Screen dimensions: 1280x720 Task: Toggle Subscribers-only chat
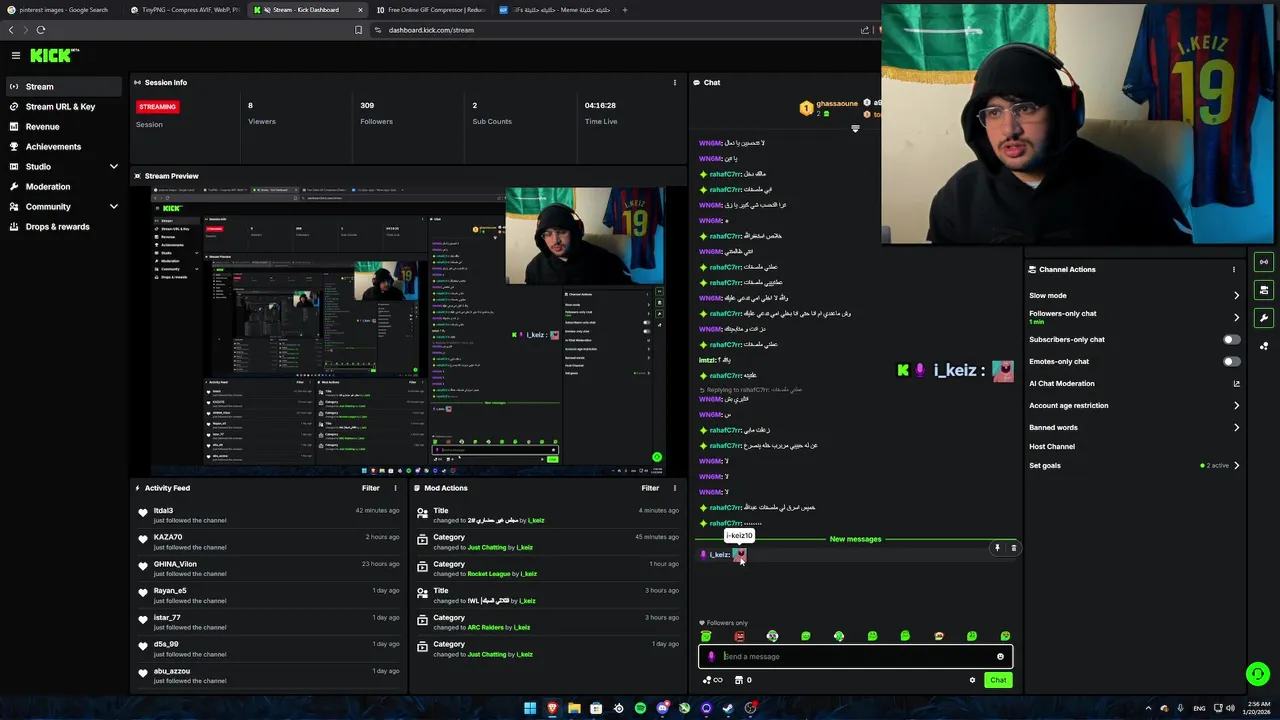pos(1231,340)
